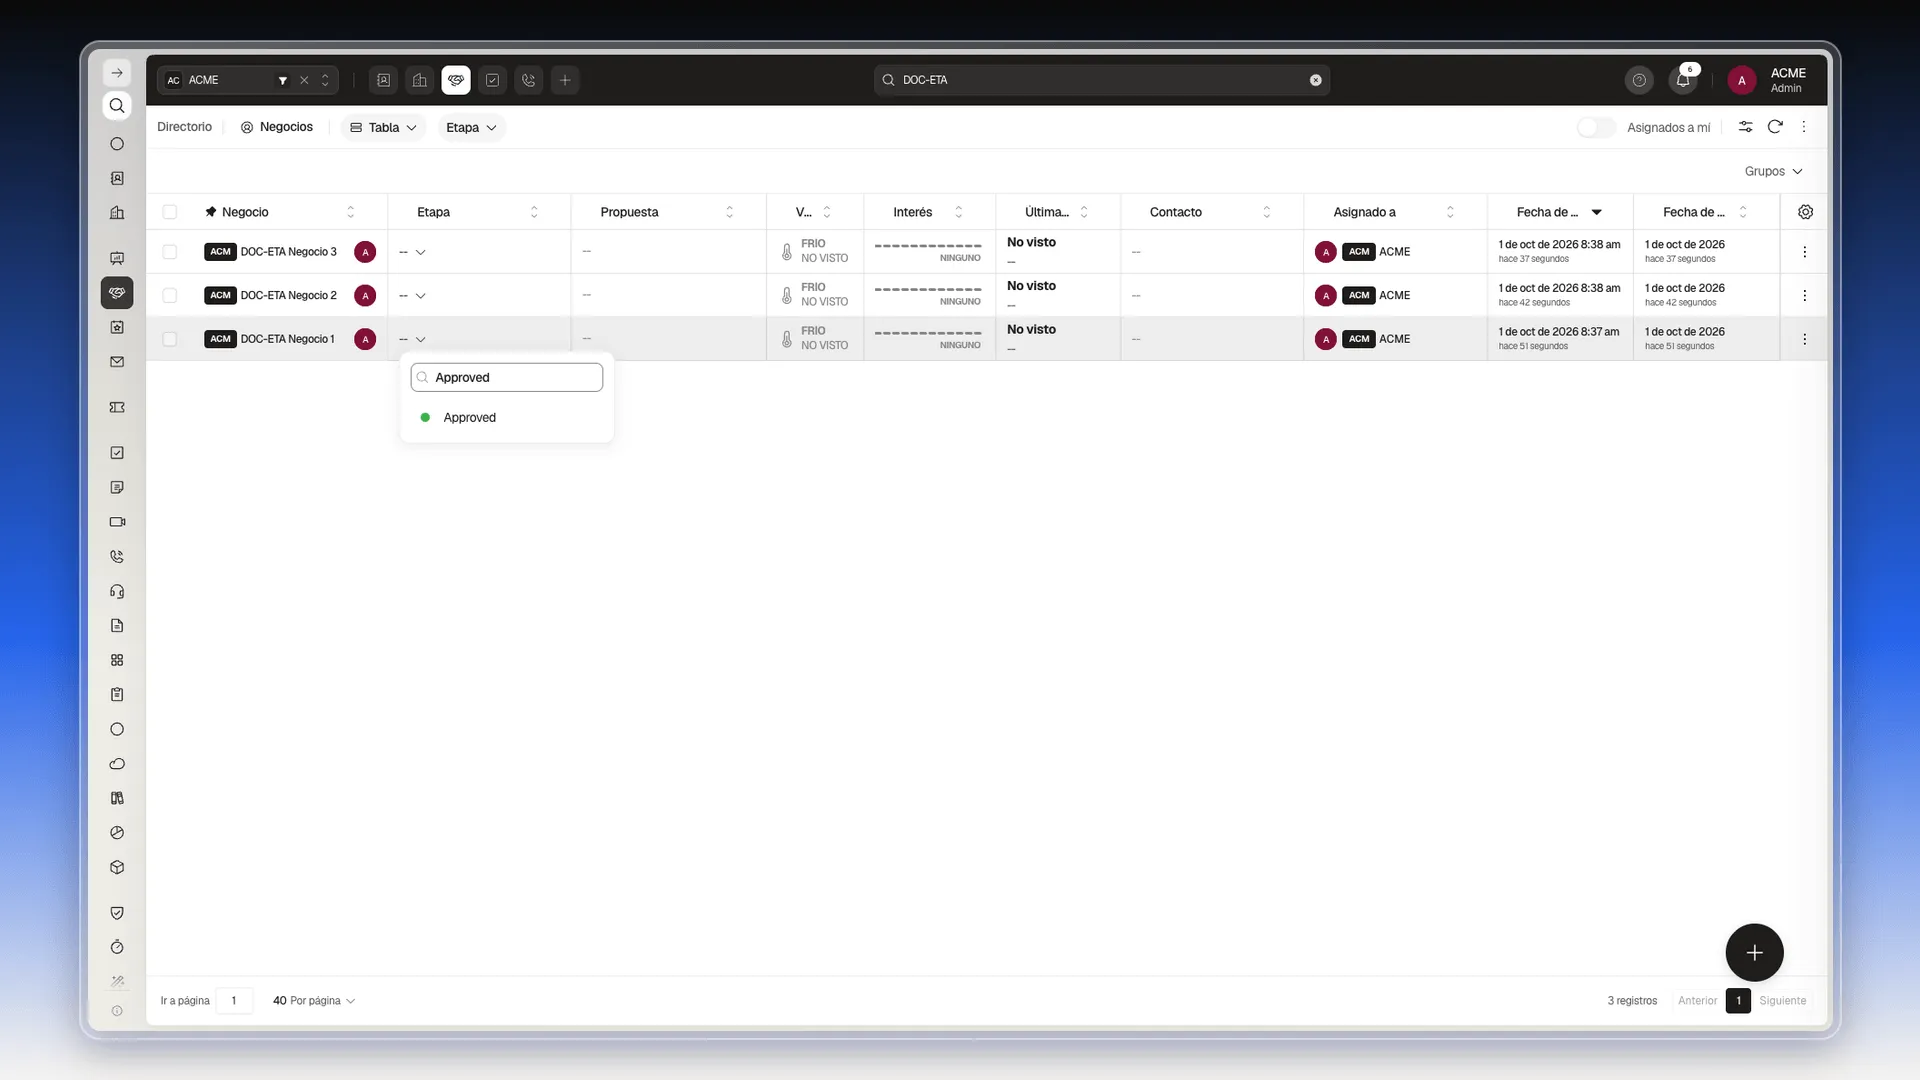The height and width of the screenshot is (1080, 1920).
Task: Click the notifications bell icon
Action: pos(1683,80)
